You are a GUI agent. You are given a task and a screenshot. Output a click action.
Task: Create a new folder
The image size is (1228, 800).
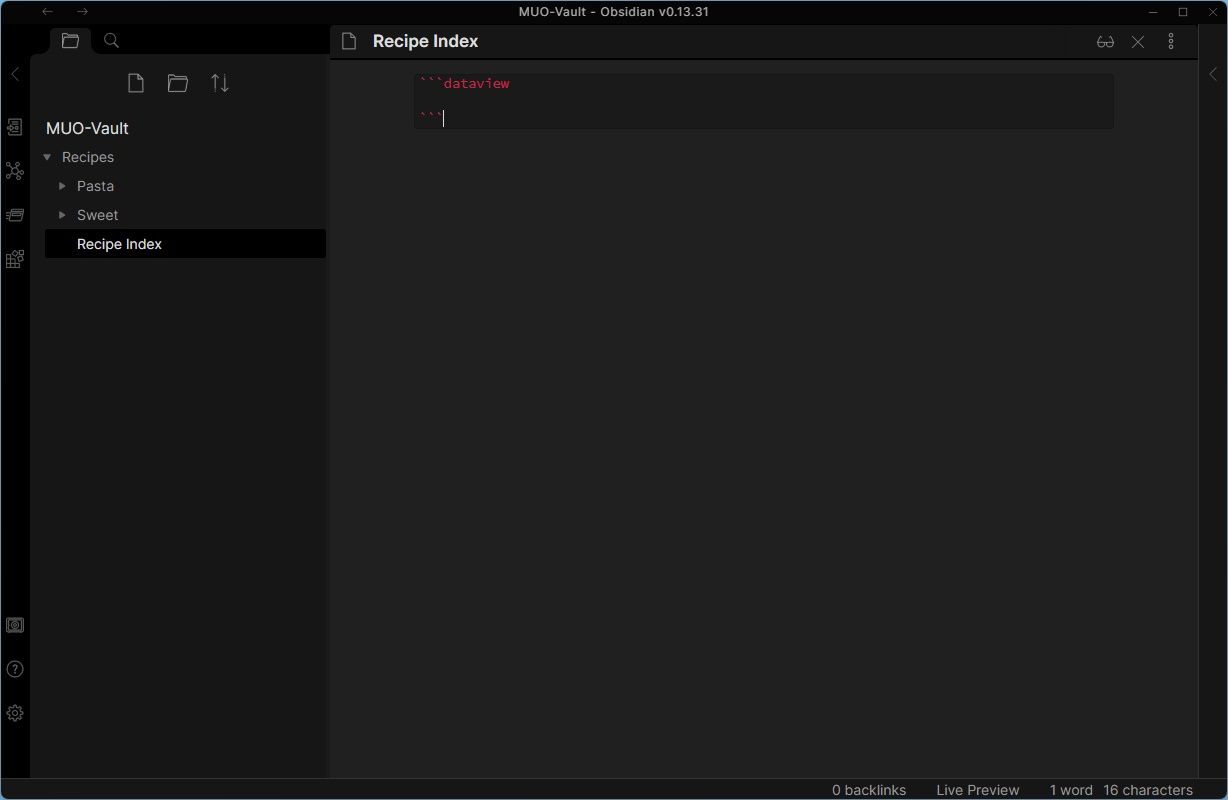178,83
